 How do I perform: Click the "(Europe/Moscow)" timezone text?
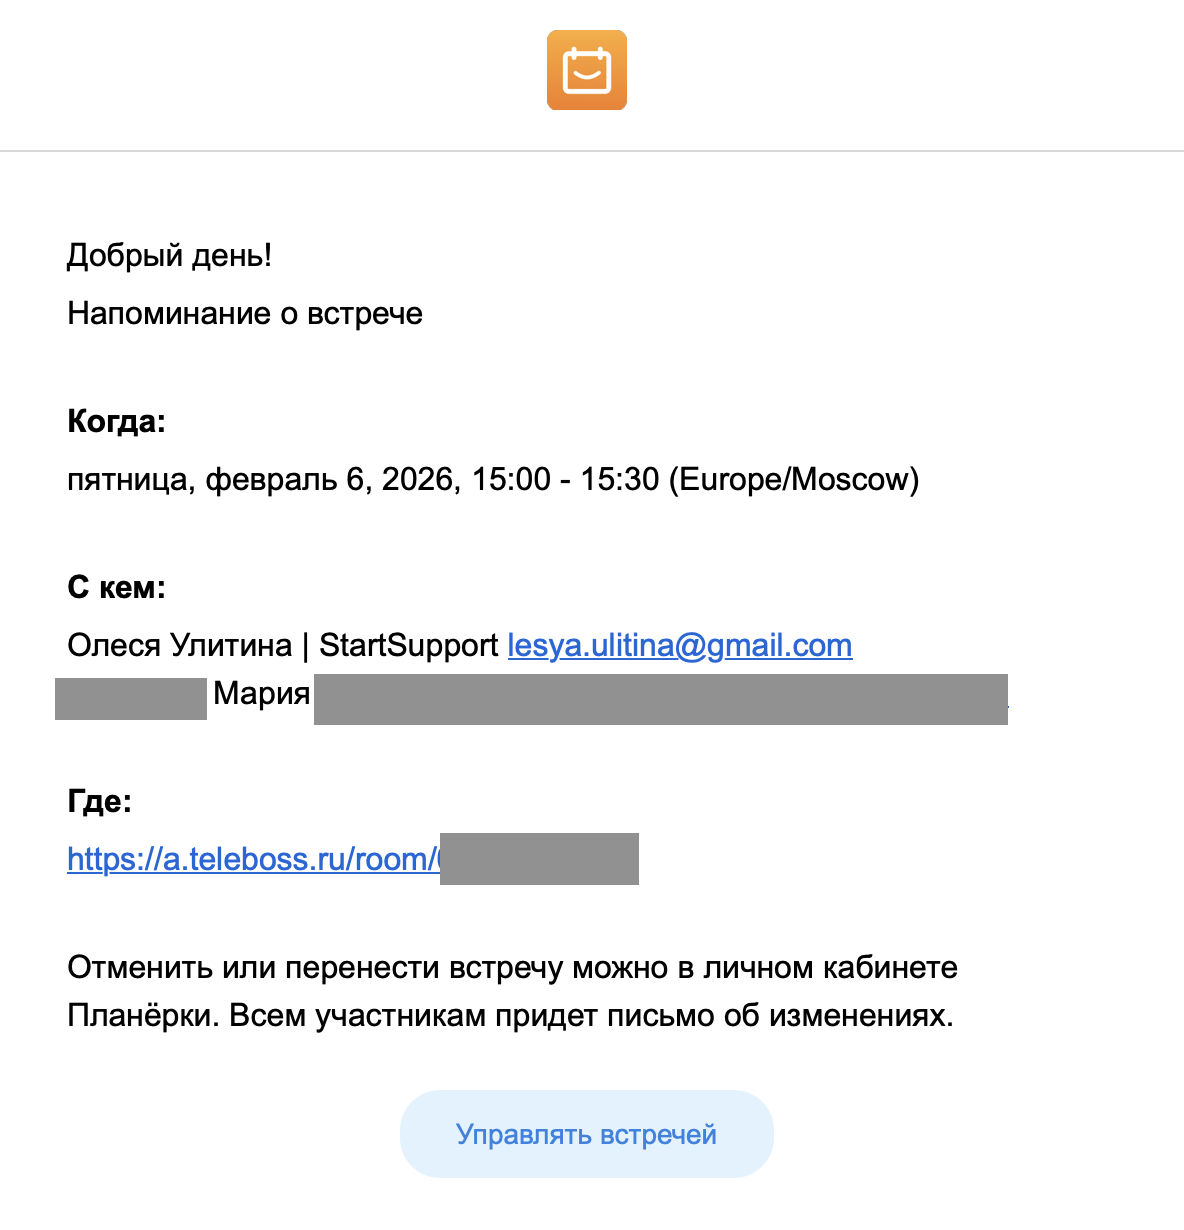pyautogui.click(x=793, y=480)
